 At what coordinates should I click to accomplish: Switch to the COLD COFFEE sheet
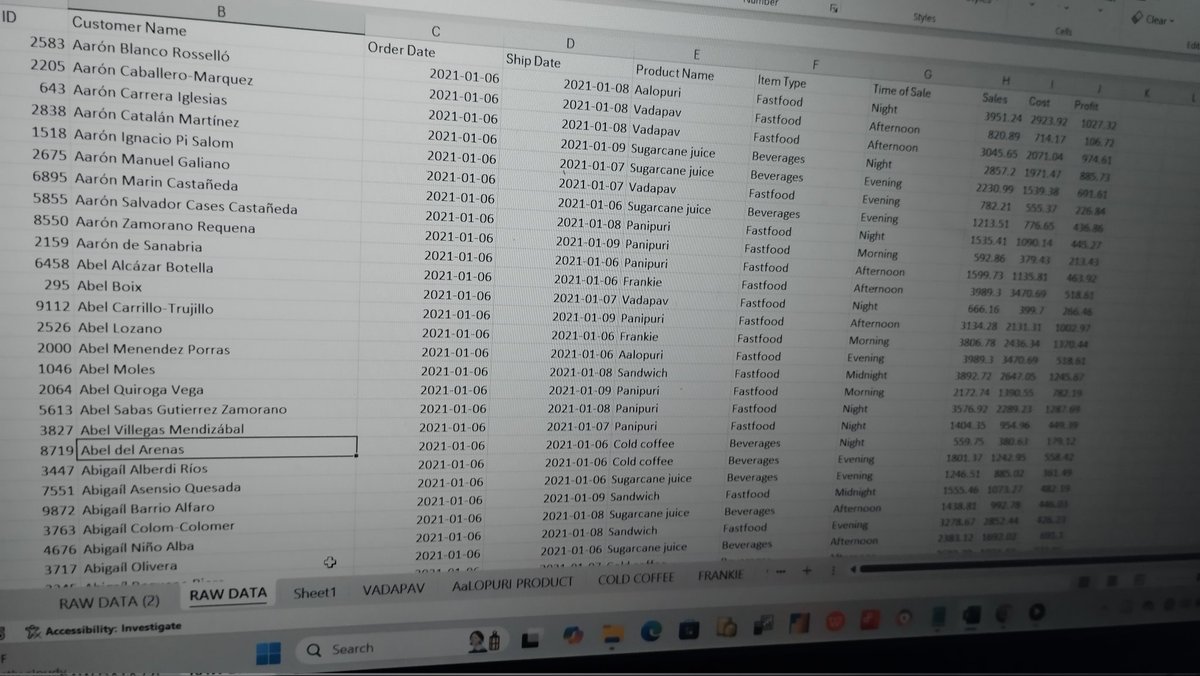pos(635,578)
